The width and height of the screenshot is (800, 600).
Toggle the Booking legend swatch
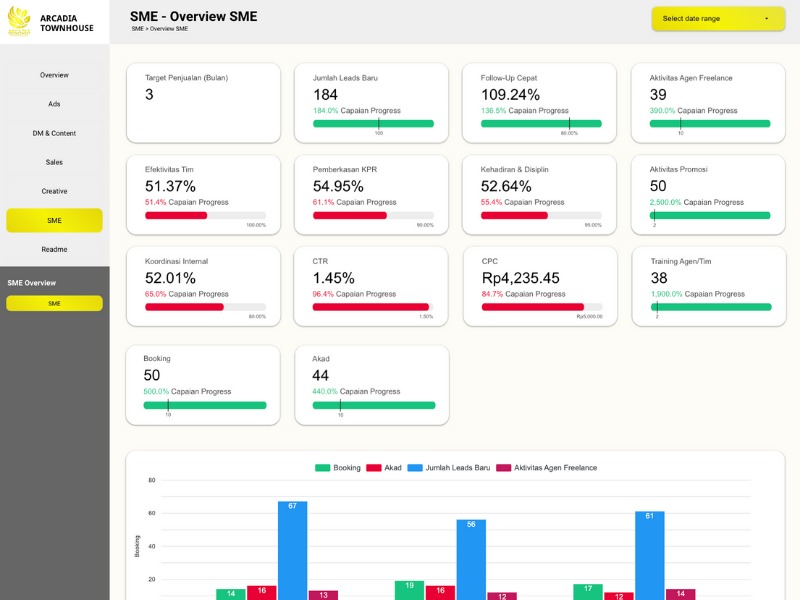coord(322,467)
